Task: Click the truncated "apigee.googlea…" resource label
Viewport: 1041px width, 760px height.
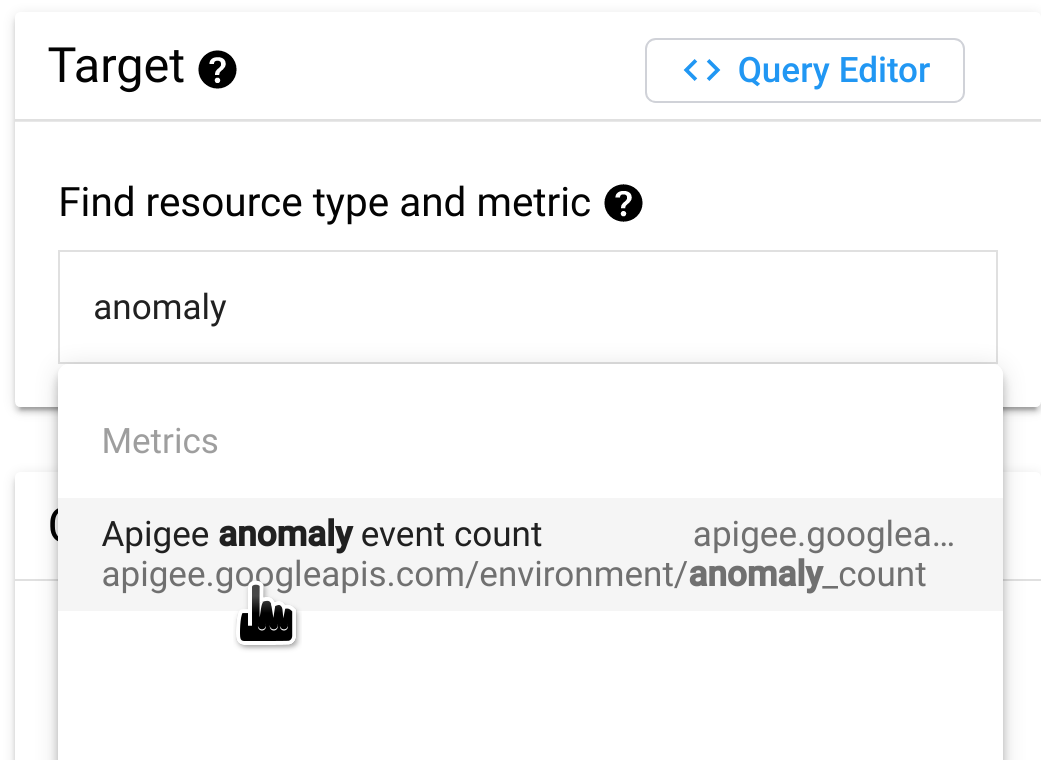Action: pyautogui.click(x=823, y=535)
